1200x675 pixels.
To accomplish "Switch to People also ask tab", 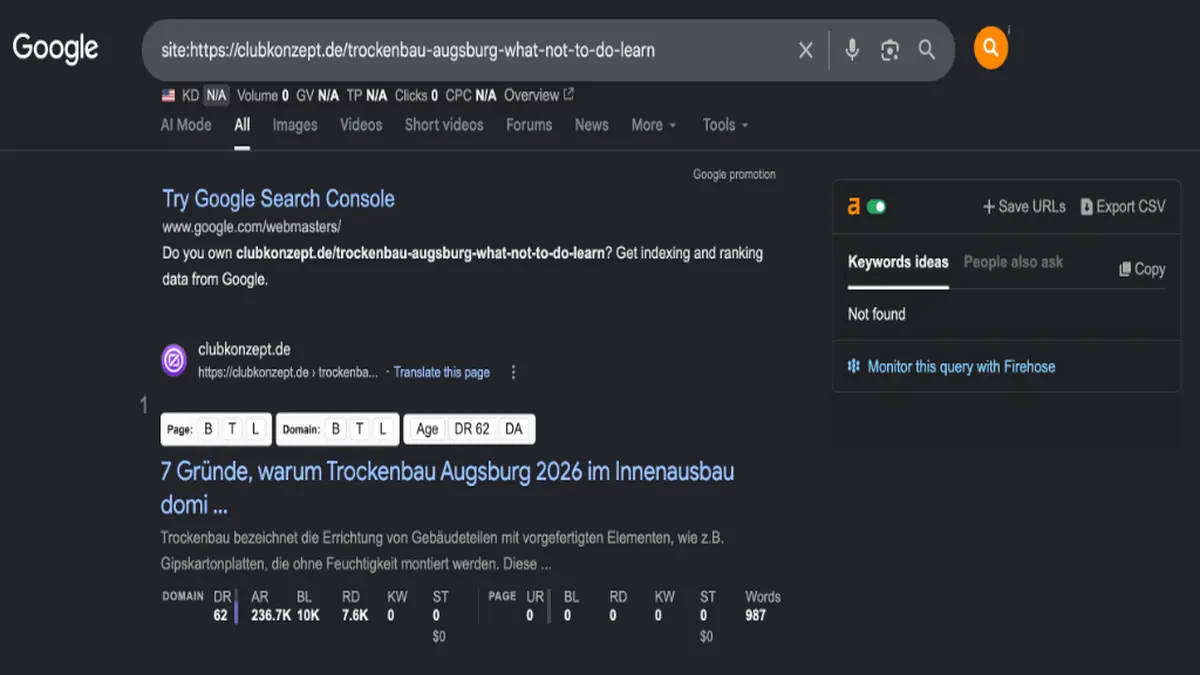I will click(1013, 262).
